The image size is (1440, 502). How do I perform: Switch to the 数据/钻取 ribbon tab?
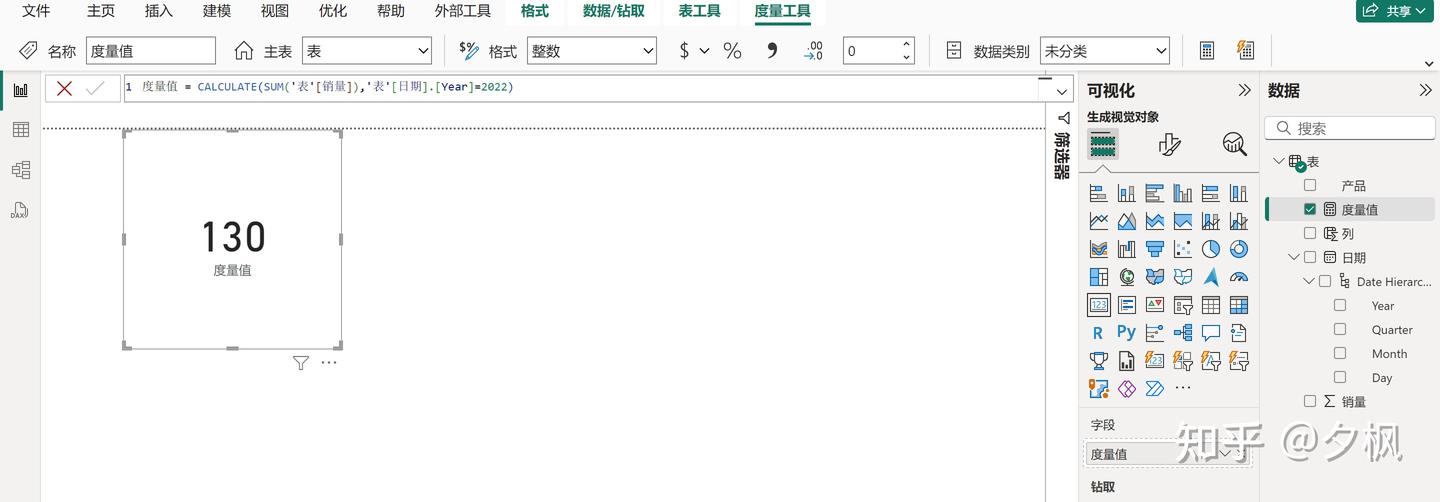tap(614, 11)
